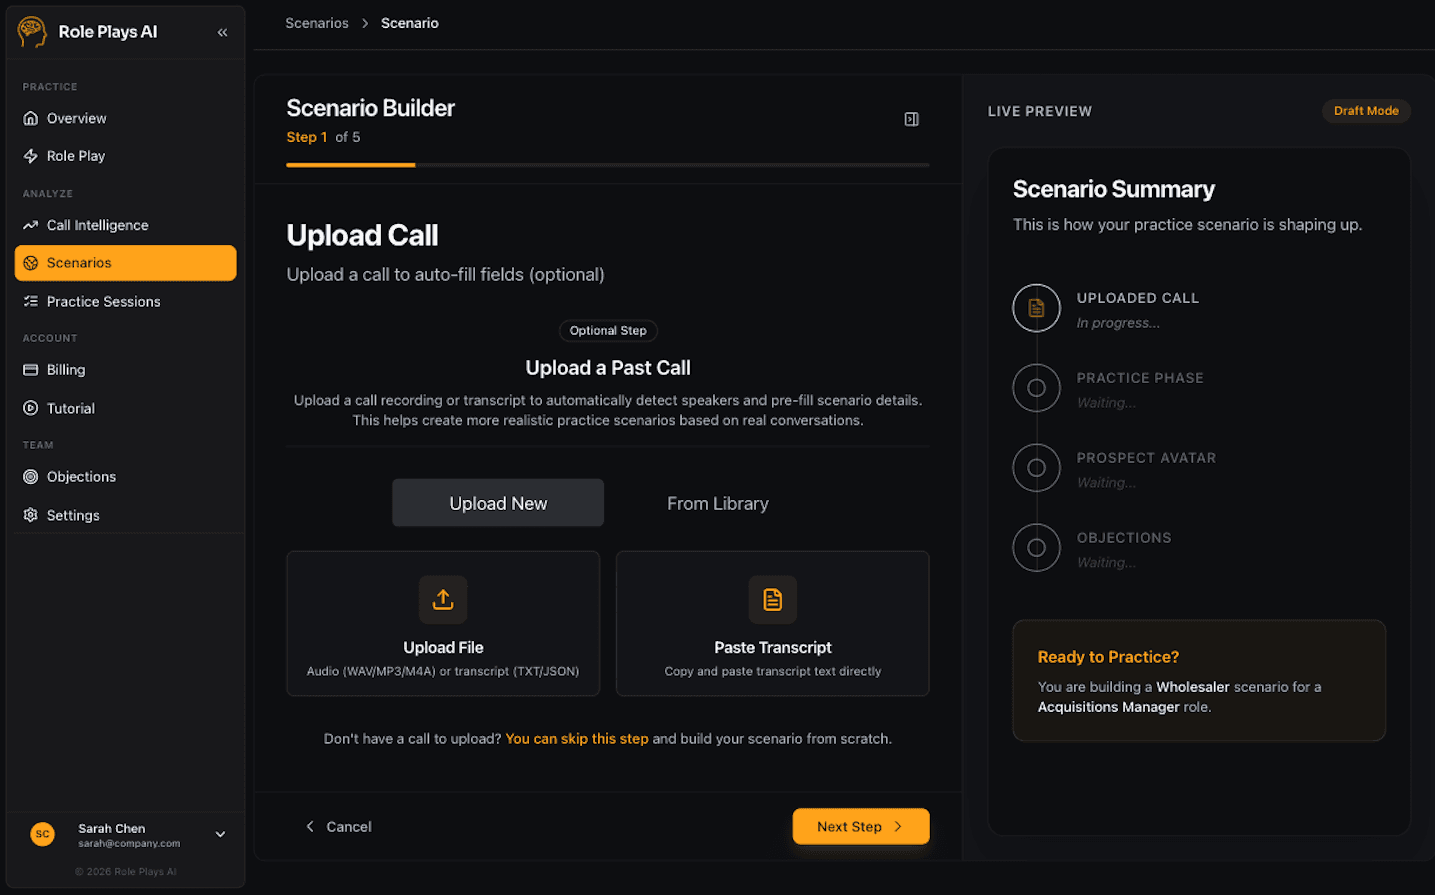The image size is (1435, 895).
Task: Open Call Intelligence from the sidebar icon
Action: click(x=31, y=225)
